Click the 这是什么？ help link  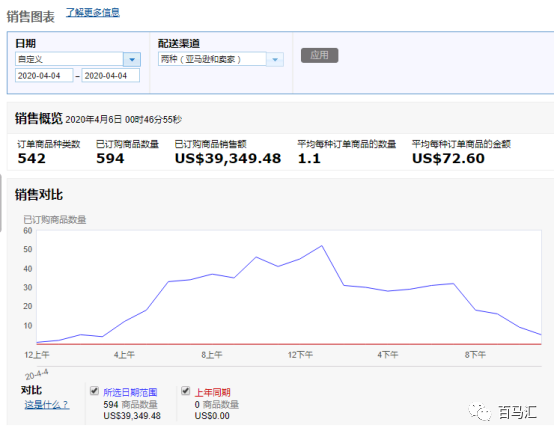click(x=47, y=404)
